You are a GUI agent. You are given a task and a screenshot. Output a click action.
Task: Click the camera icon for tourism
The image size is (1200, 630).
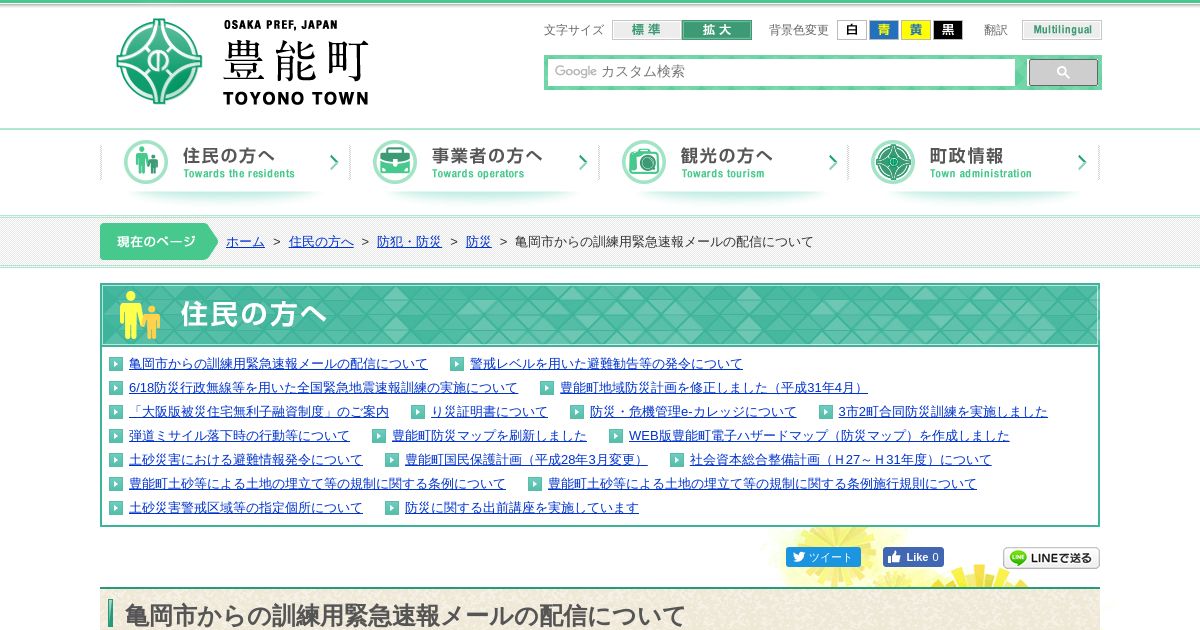click(x=644, y=162)
